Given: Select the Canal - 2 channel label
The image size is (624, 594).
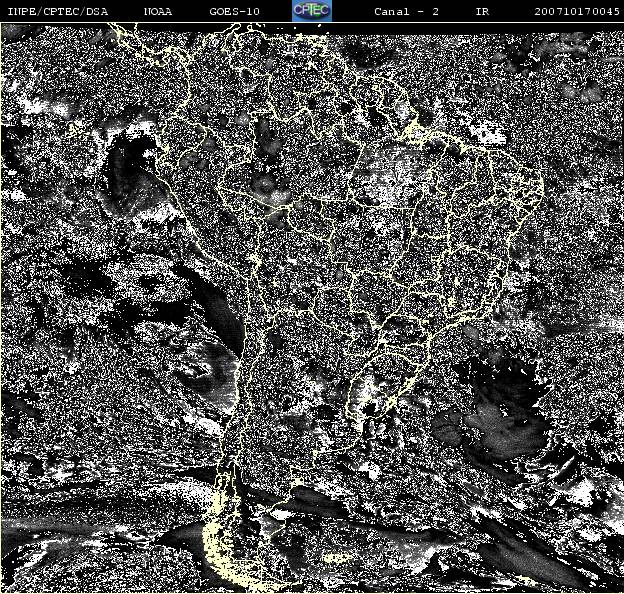Looking at the screenshot, I should (406, 11).
